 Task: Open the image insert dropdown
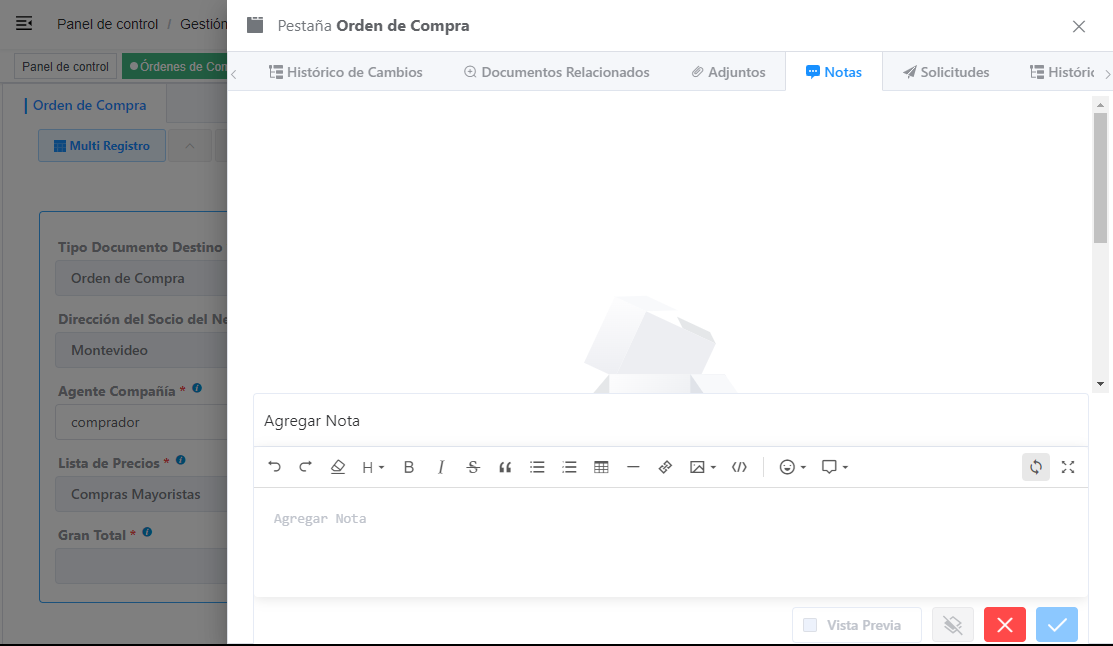[702, 467]
